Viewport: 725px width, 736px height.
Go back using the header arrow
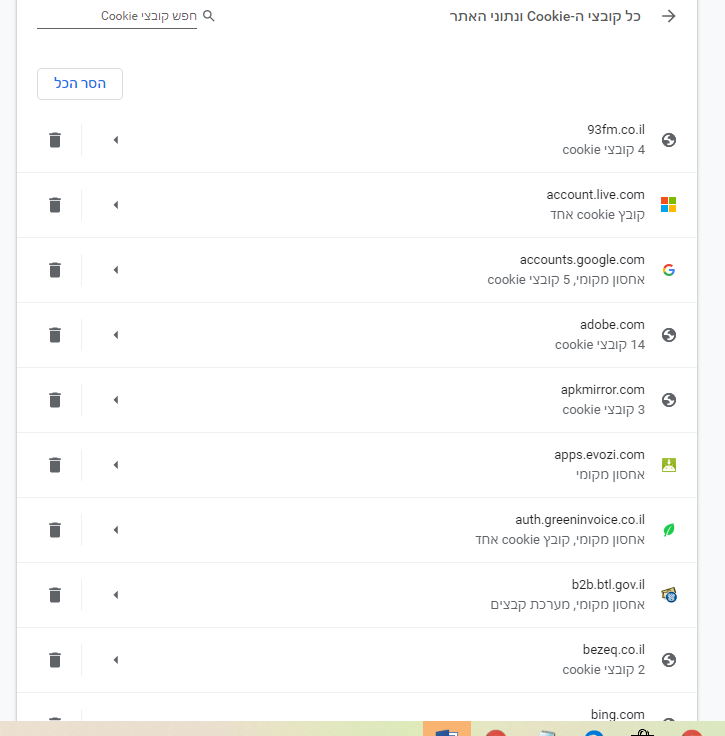[x=669, y=16]
